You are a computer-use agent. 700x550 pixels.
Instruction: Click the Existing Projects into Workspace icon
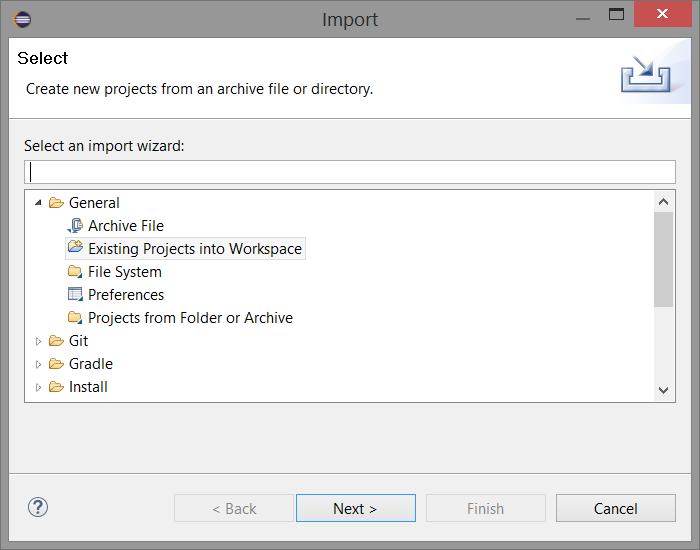click(x=75, y=246)
